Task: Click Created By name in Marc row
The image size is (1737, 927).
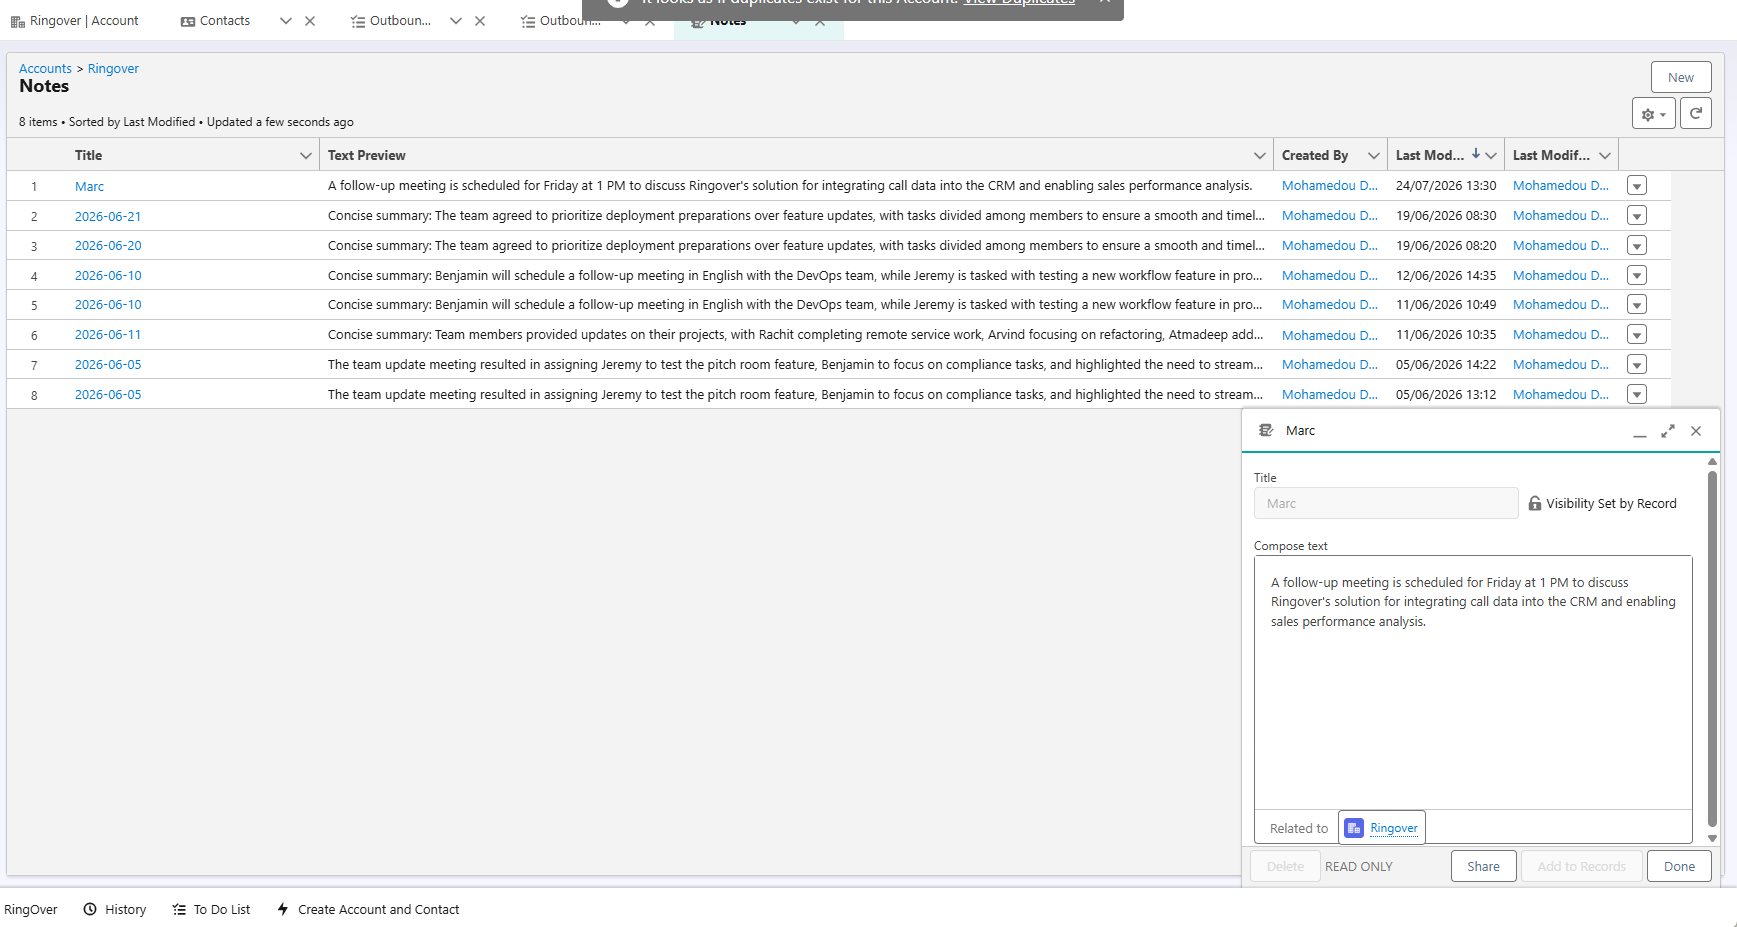Action: click(1330, 186)
